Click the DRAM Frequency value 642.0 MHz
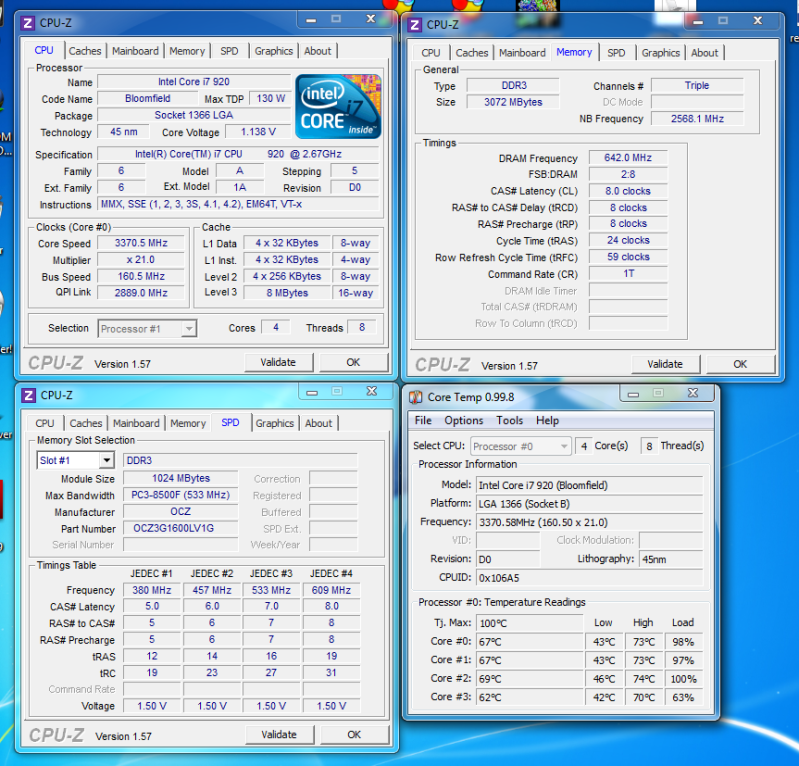 point(628,158)
